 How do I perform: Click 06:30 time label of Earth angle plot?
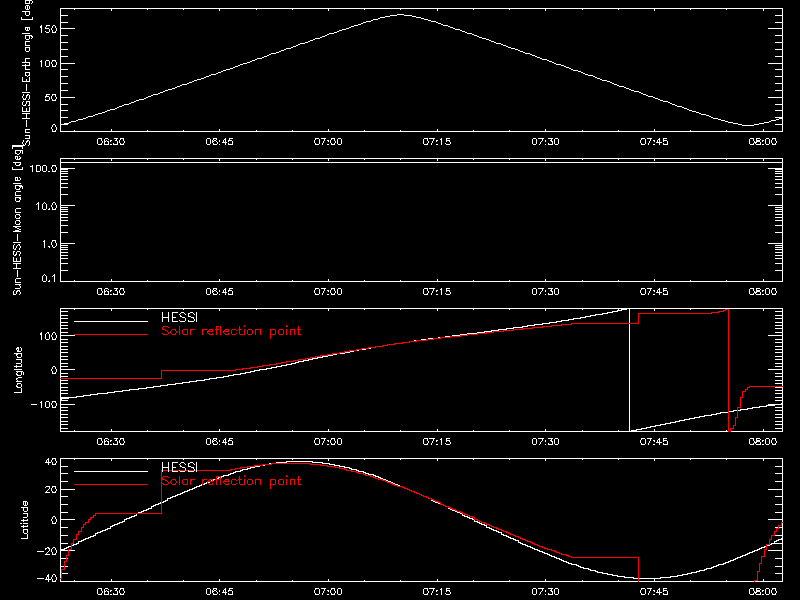point(111,141)
